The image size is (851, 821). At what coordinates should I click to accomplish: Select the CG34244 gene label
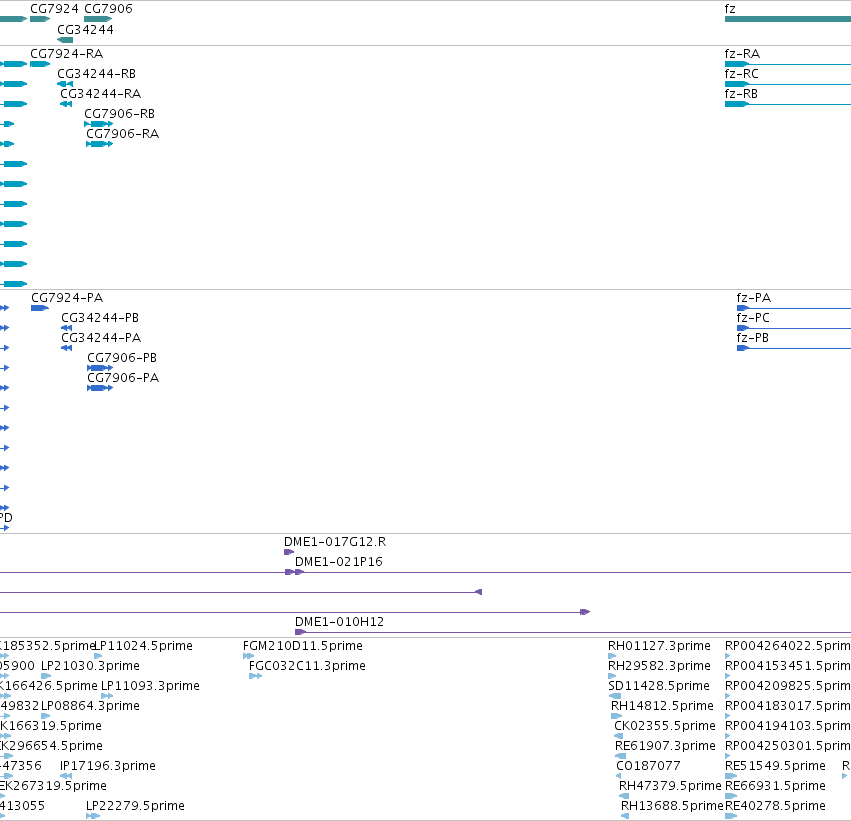pyautogui.click(x=85, y=30)
